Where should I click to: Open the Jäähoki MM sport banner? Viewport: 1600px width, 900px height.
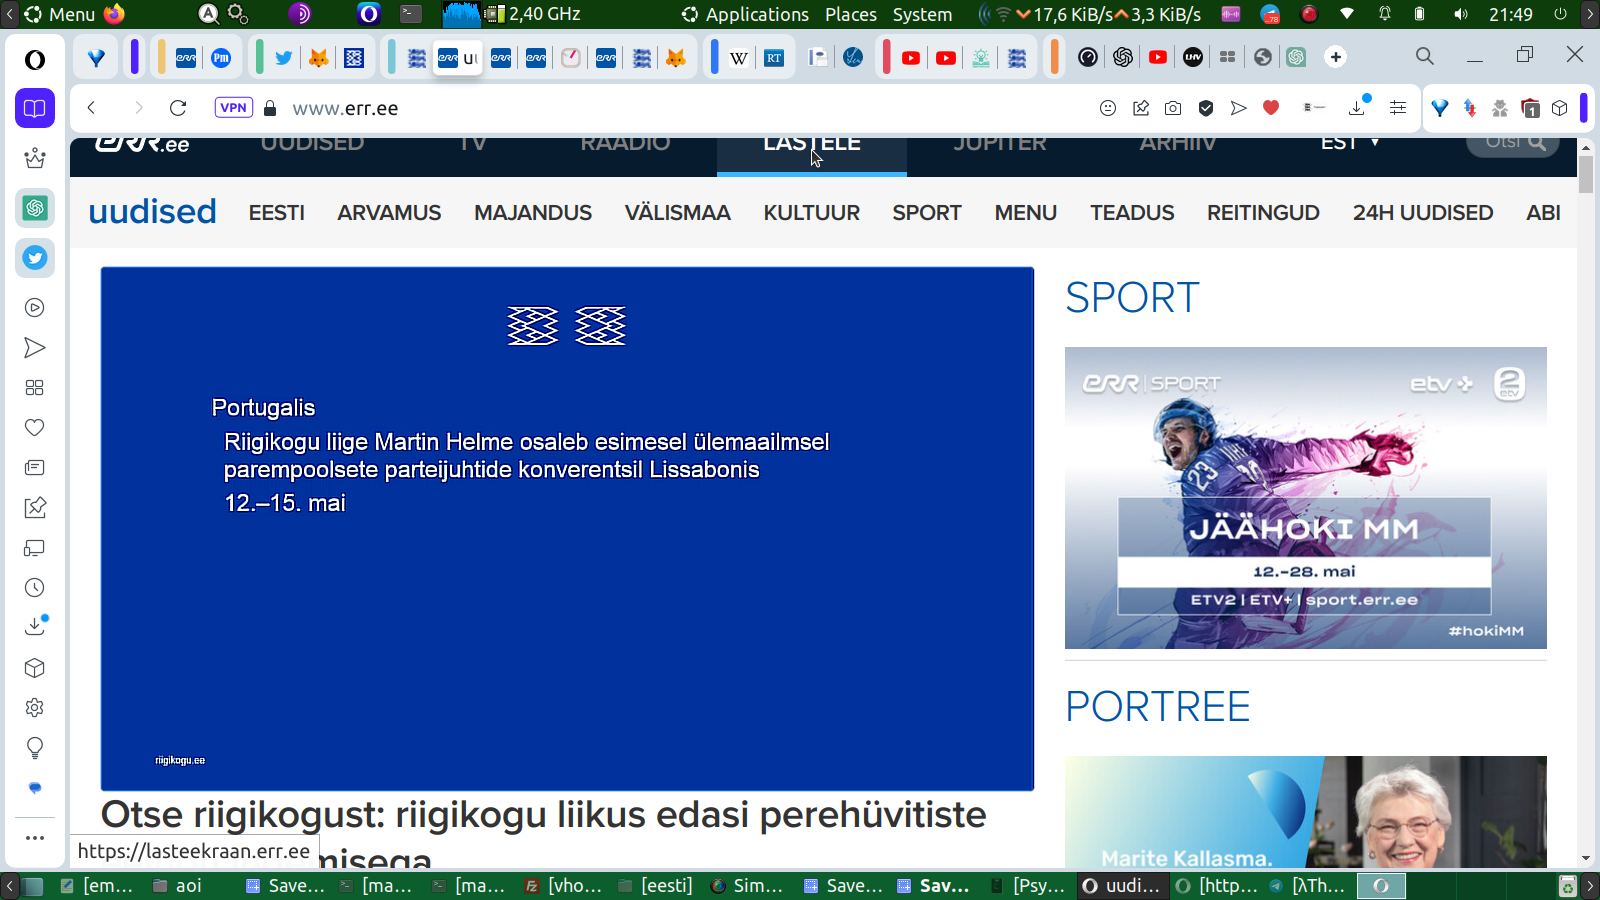point(1306,498)
